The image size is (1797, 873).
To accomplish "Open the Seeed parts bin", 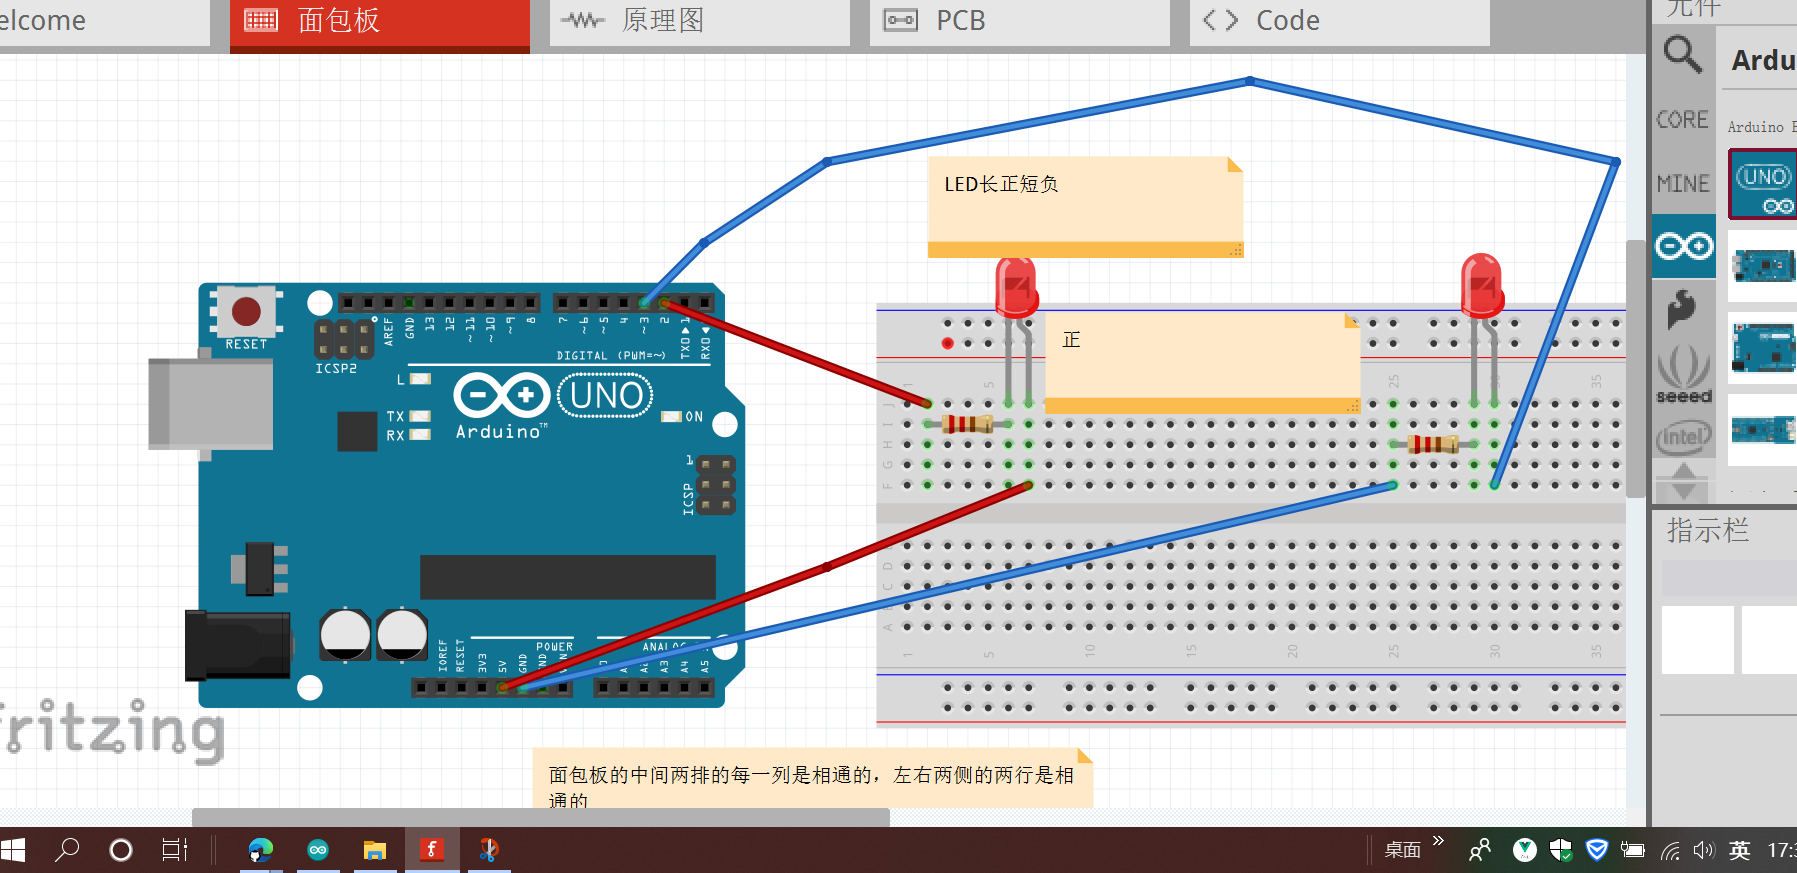I will click(x=1684, y=373).
